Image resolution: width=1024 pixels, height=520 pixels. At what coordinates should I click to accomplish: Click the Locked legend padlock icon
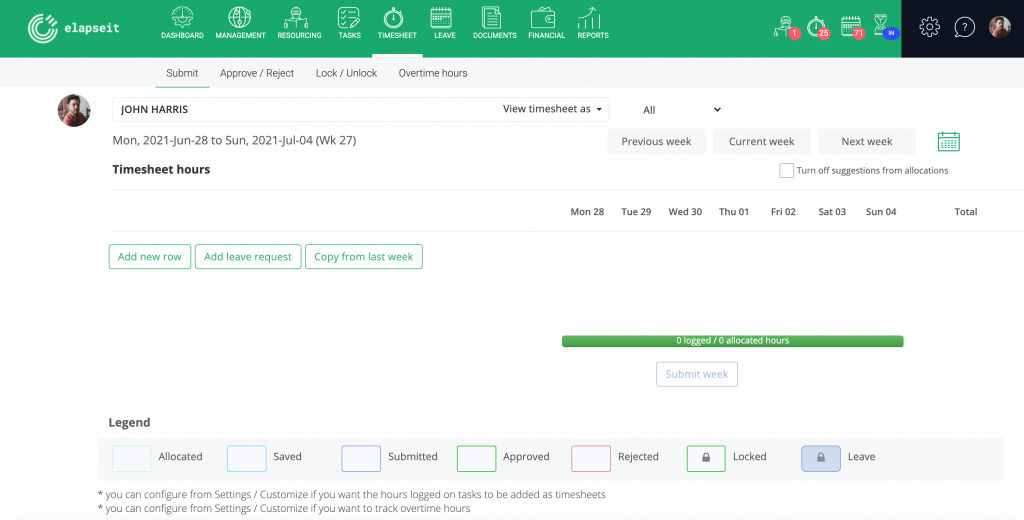tap(706, 459)
